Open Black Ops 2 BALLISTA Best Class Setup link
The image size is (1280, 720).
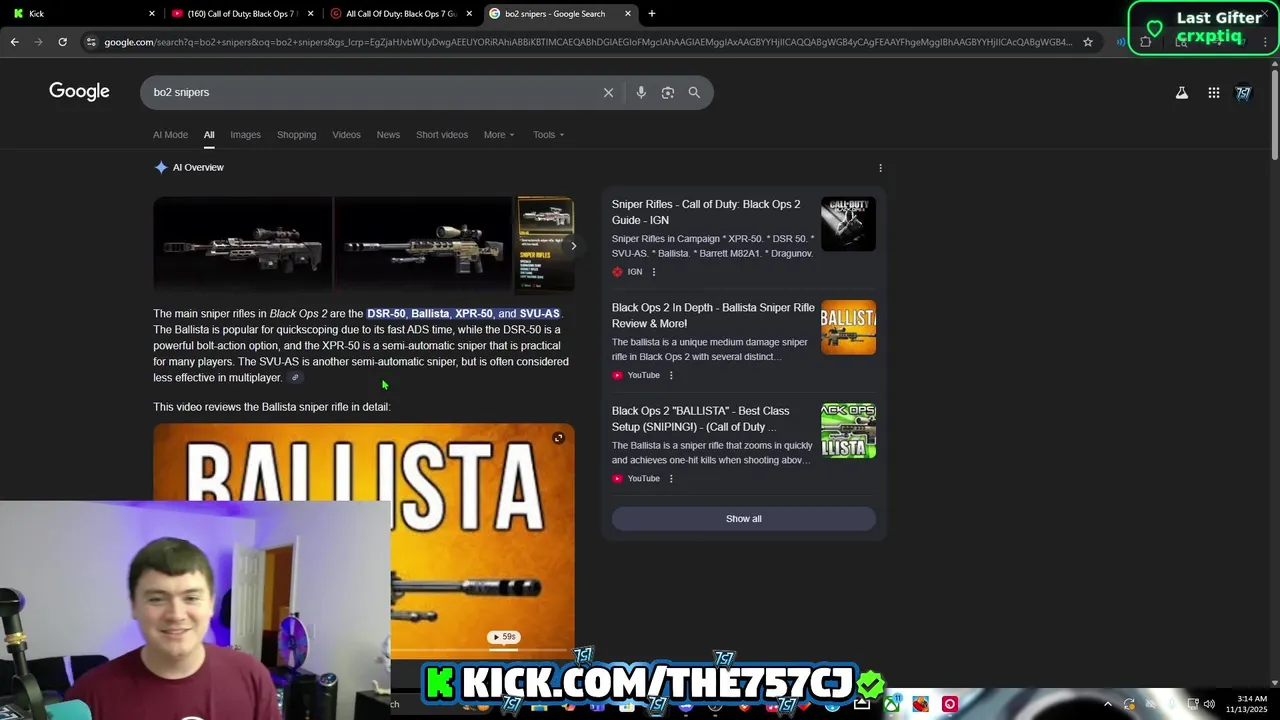[700, 418]
